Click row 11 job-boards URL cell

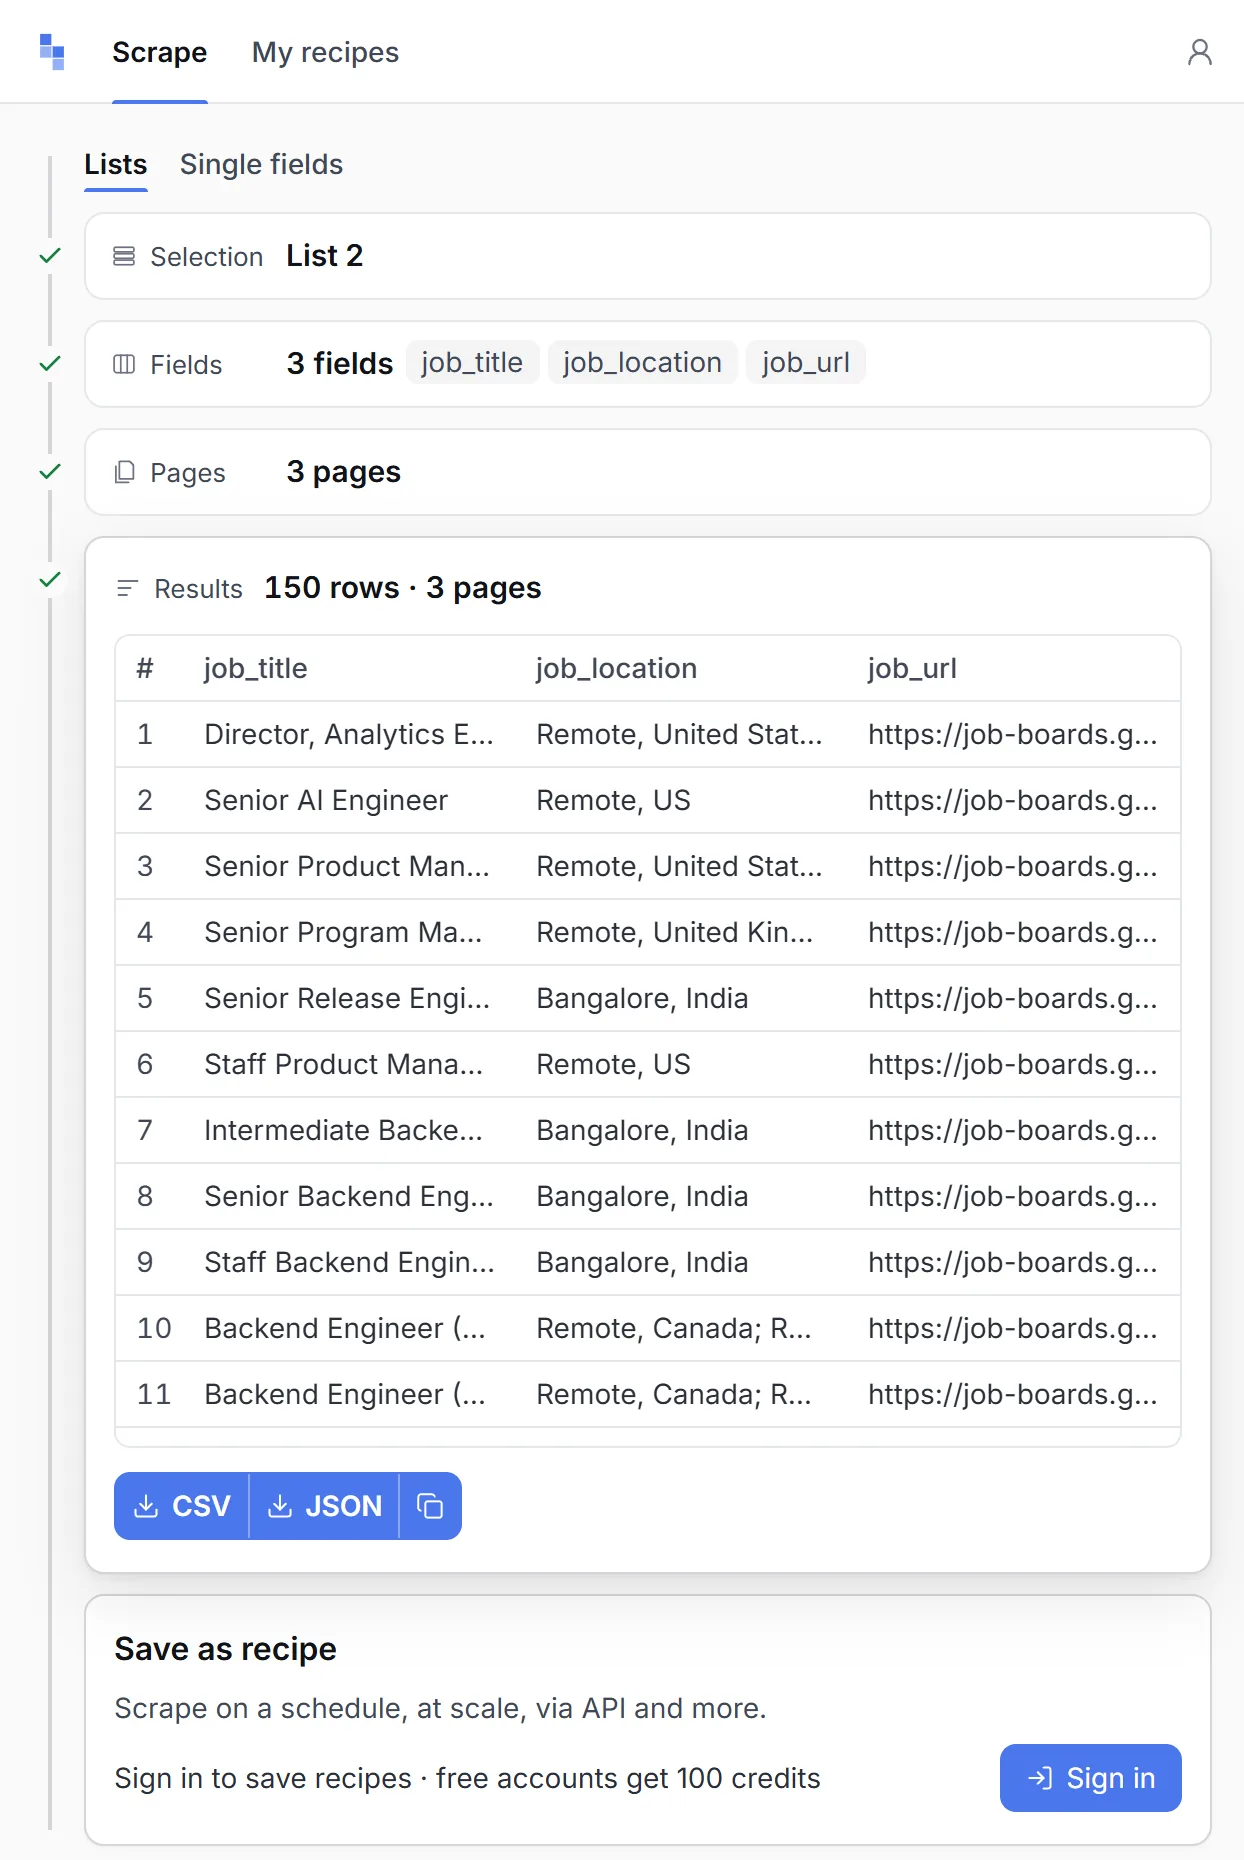1013,1394
